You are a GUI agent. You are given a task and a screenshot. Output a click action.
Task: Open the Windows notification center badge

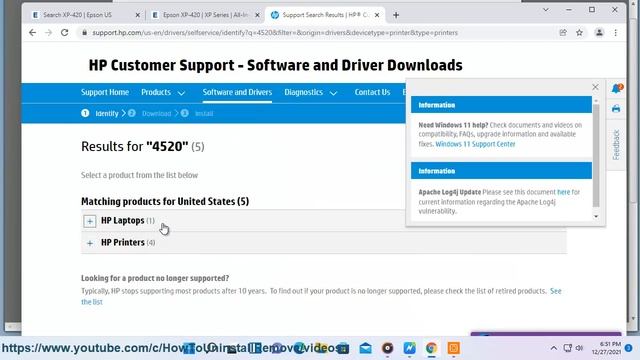tap(629, 348)
